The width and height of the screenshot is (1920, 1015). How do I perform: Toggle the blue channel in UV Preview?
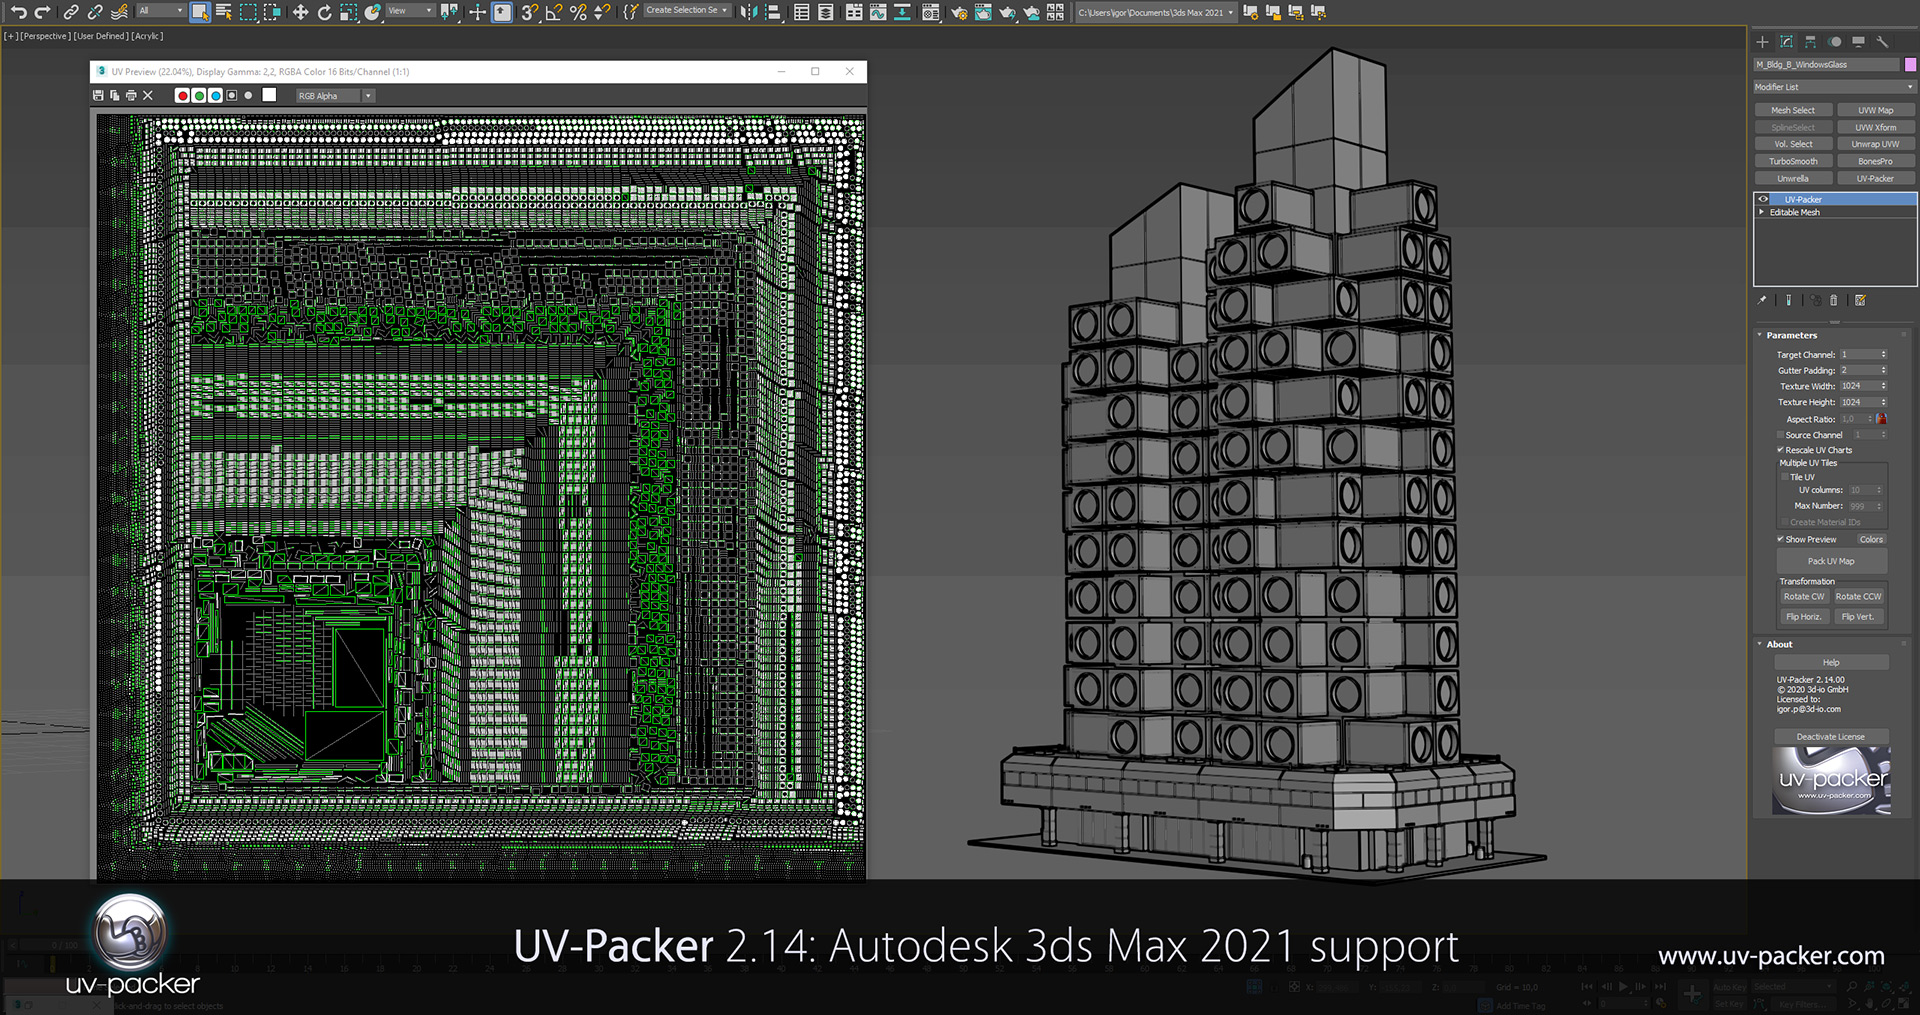(215, 96)
